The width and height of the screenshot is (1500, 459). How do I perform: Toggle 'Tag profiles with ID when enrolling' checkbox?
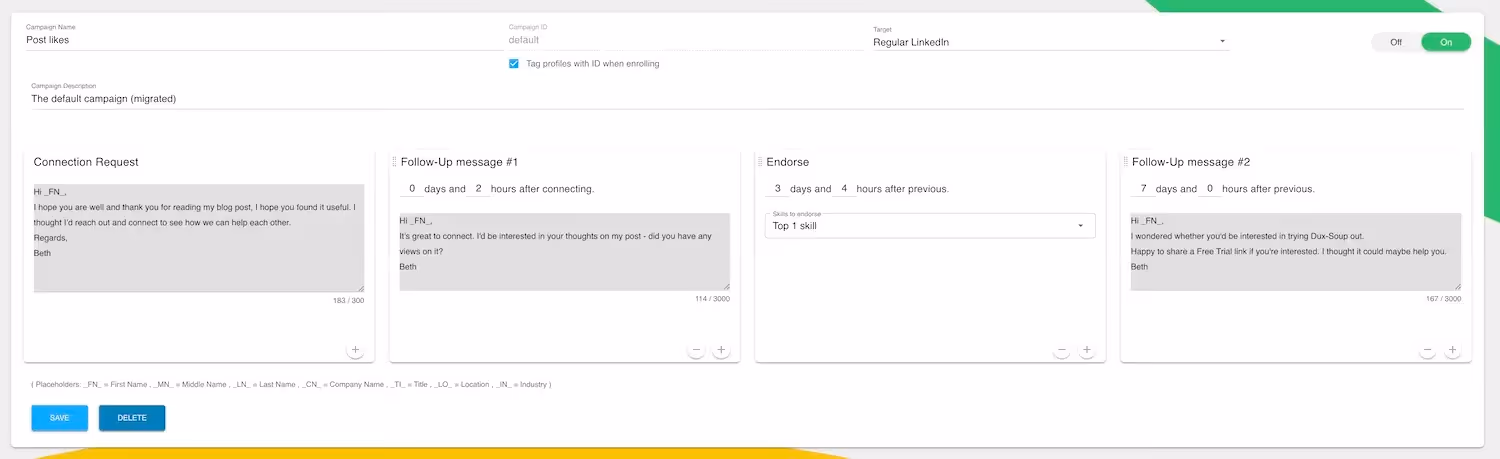(x=514, y=63)
